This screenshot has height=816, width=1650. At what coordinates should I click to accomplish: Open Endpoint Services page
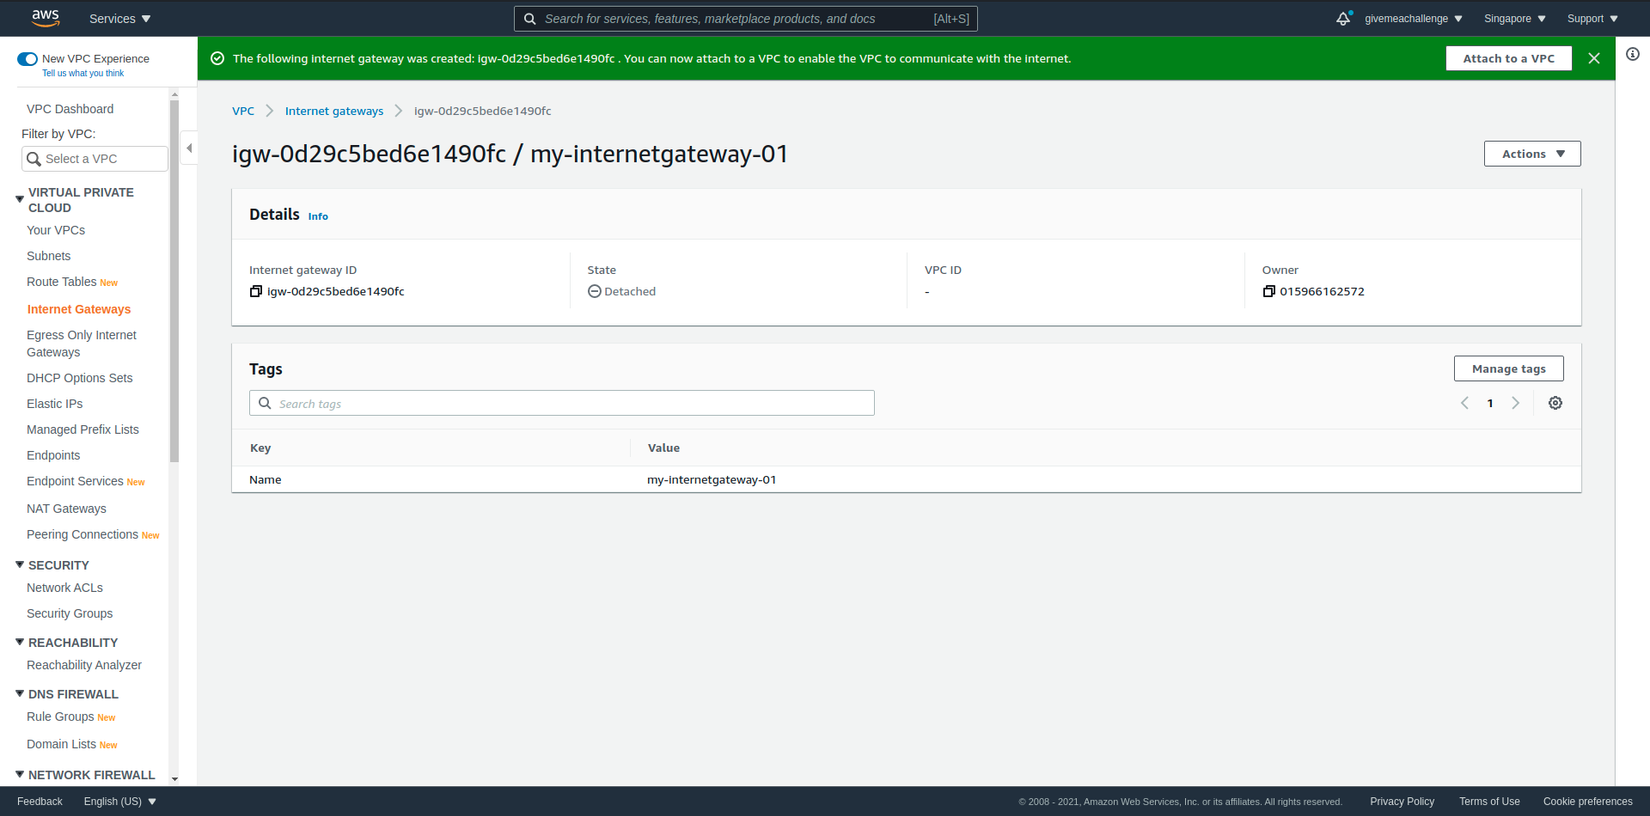coord(75,481)
